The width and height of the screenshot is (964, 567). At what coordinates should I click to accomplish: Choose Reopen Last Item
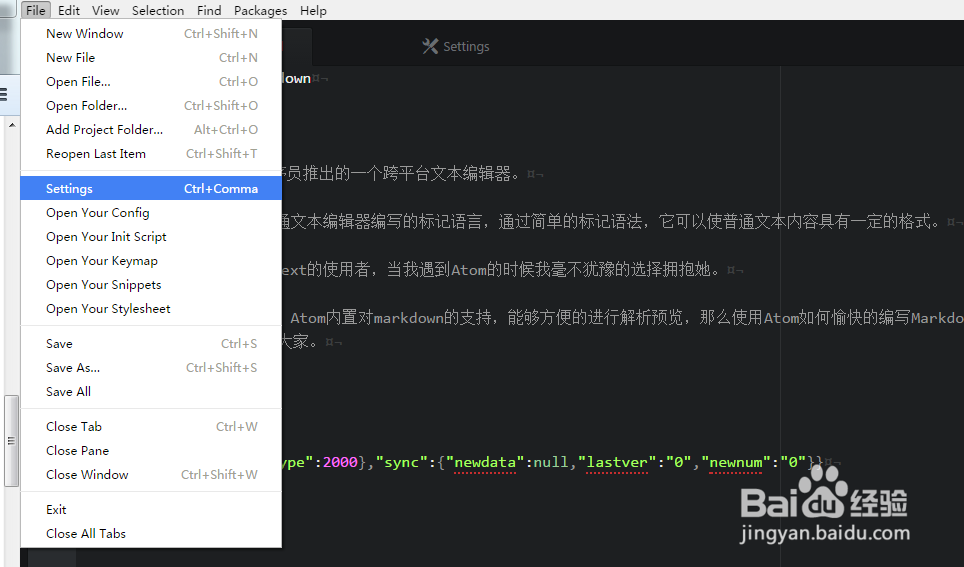pos(151,154)
